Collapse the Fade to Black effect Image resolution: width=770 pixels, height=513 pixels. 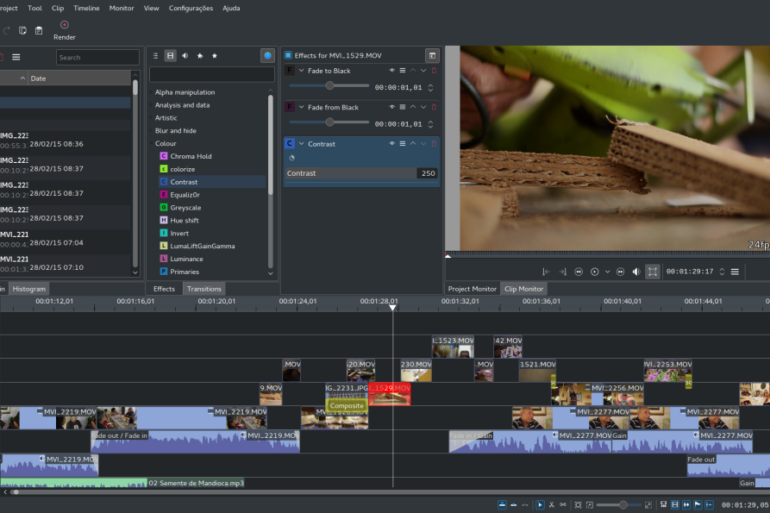[x=300, y=71]
